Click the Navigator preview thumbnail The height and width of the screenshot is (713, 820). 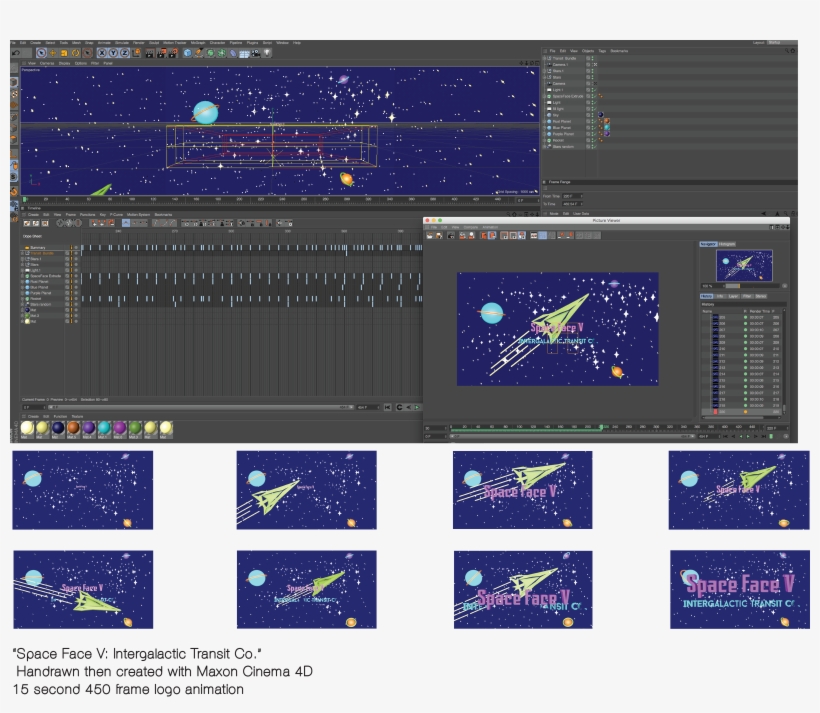point(744,266)
